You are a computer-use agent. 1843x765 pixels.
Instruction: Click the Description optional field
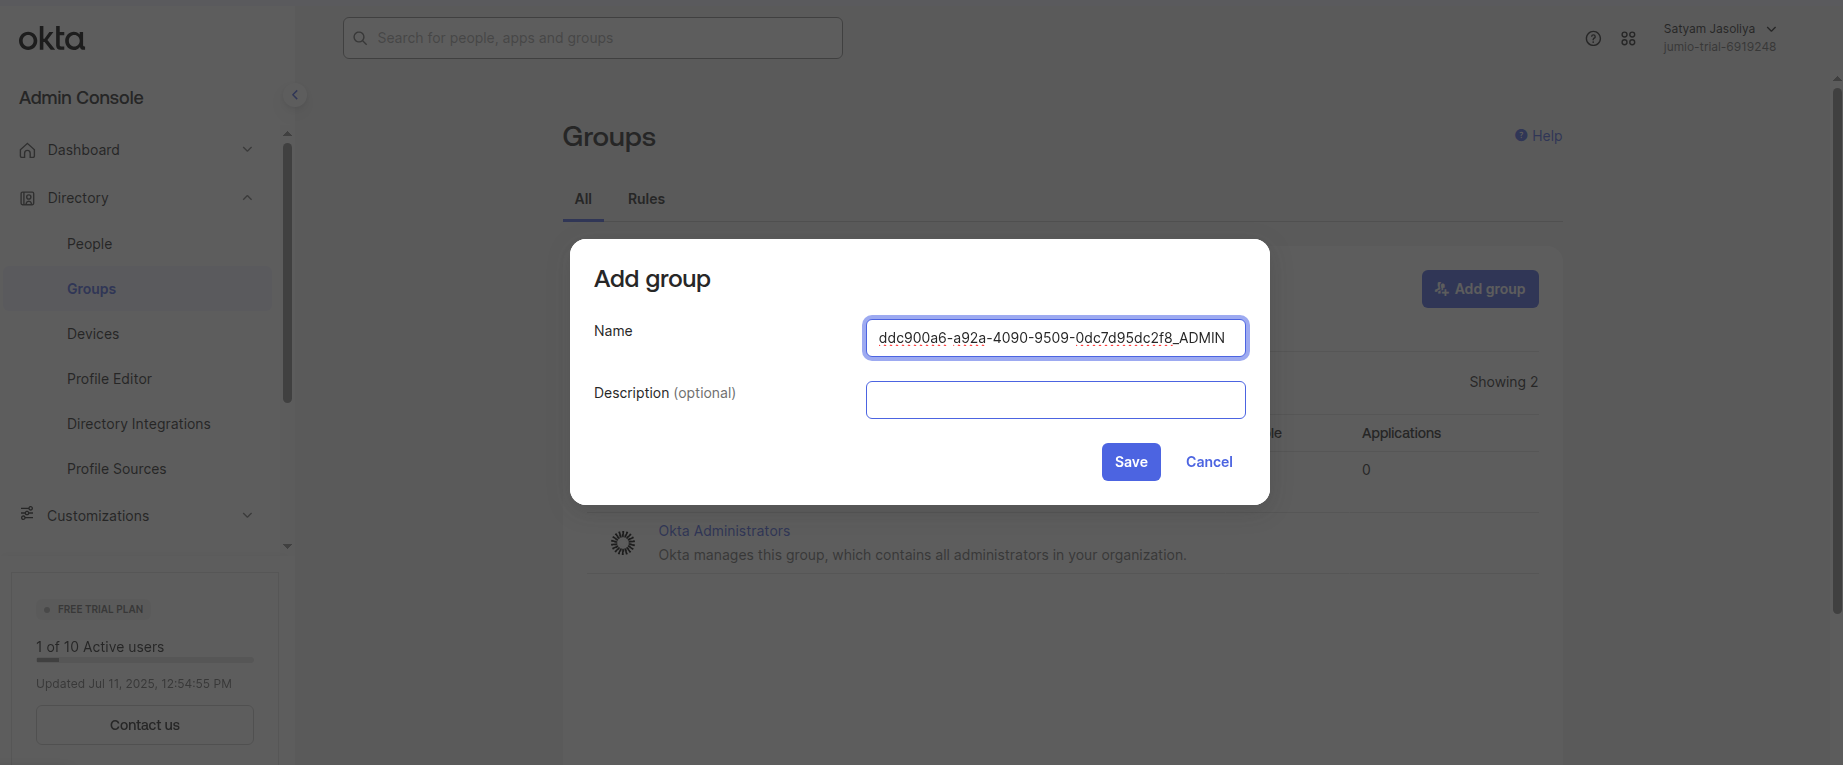coord(1055,400)
